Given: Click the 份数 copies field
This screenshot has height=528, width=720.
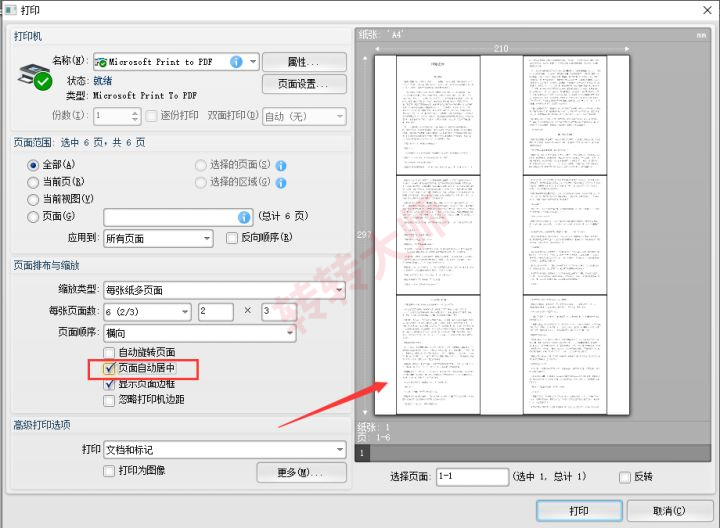Looking at the screenshot, I should (117, 116).
